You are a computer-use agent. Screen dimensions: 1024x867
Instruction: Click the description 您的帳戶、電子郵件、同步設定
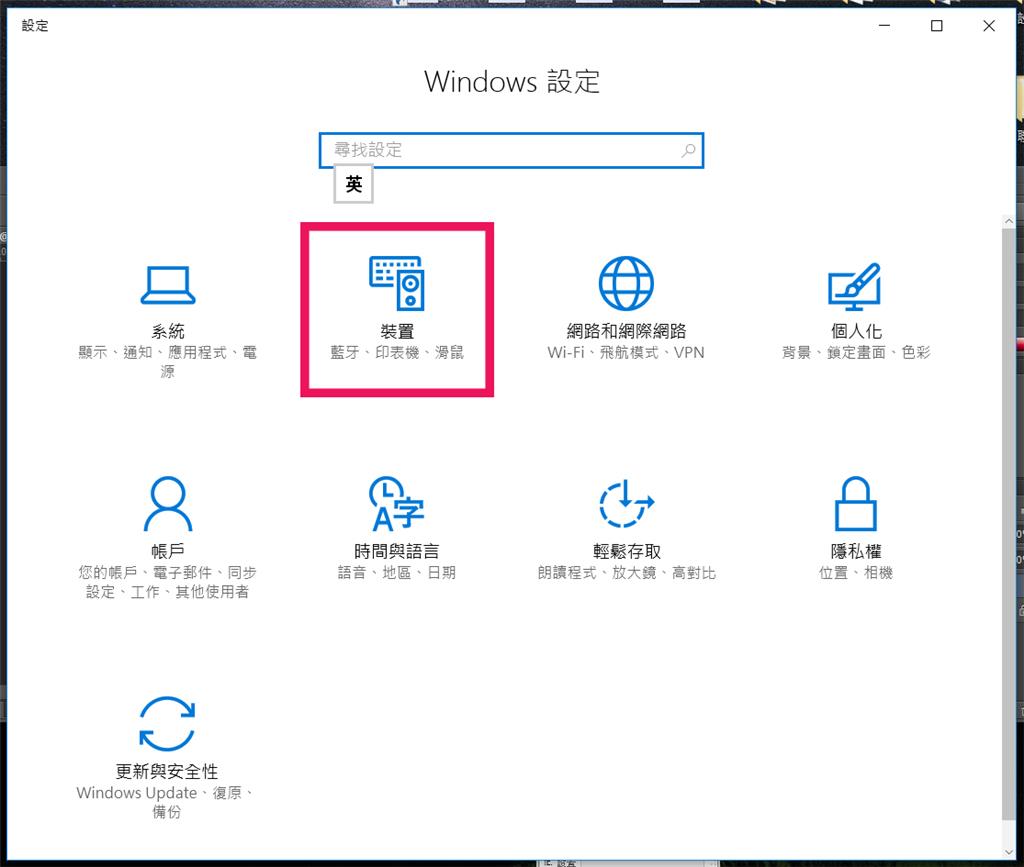167,582
